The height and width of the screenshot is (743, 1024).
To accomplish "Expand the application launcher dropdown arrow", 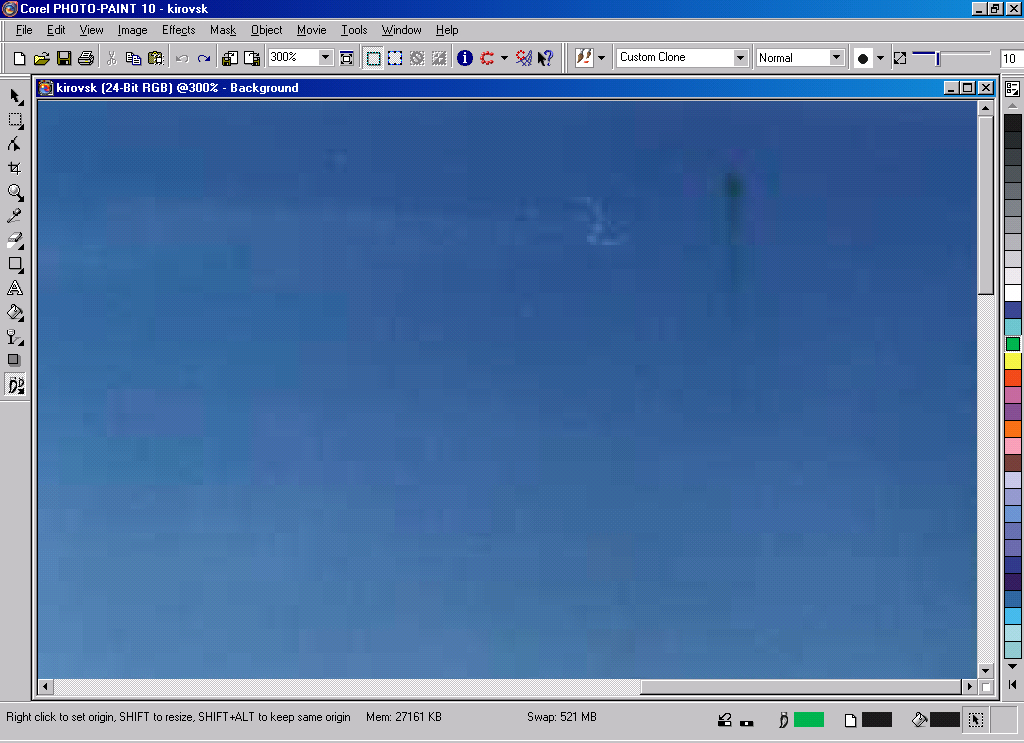I will [504, 58].
